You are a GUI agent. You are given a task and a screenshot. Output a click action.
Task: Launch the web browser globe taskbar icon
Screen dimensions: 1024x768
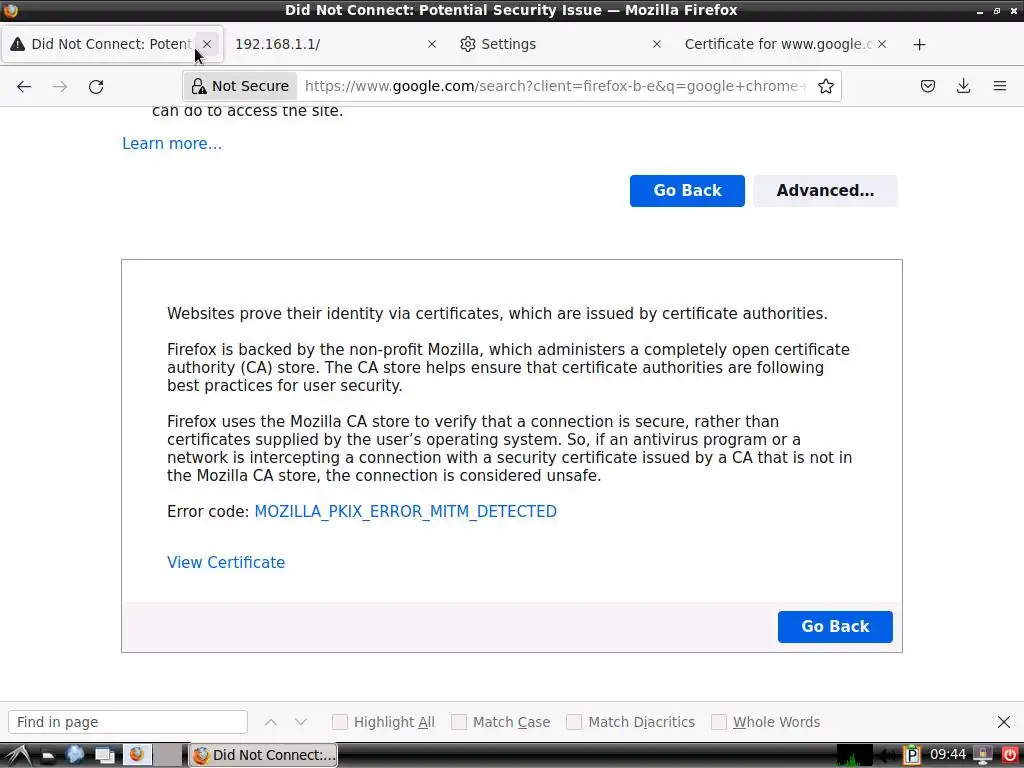(75, 755)
